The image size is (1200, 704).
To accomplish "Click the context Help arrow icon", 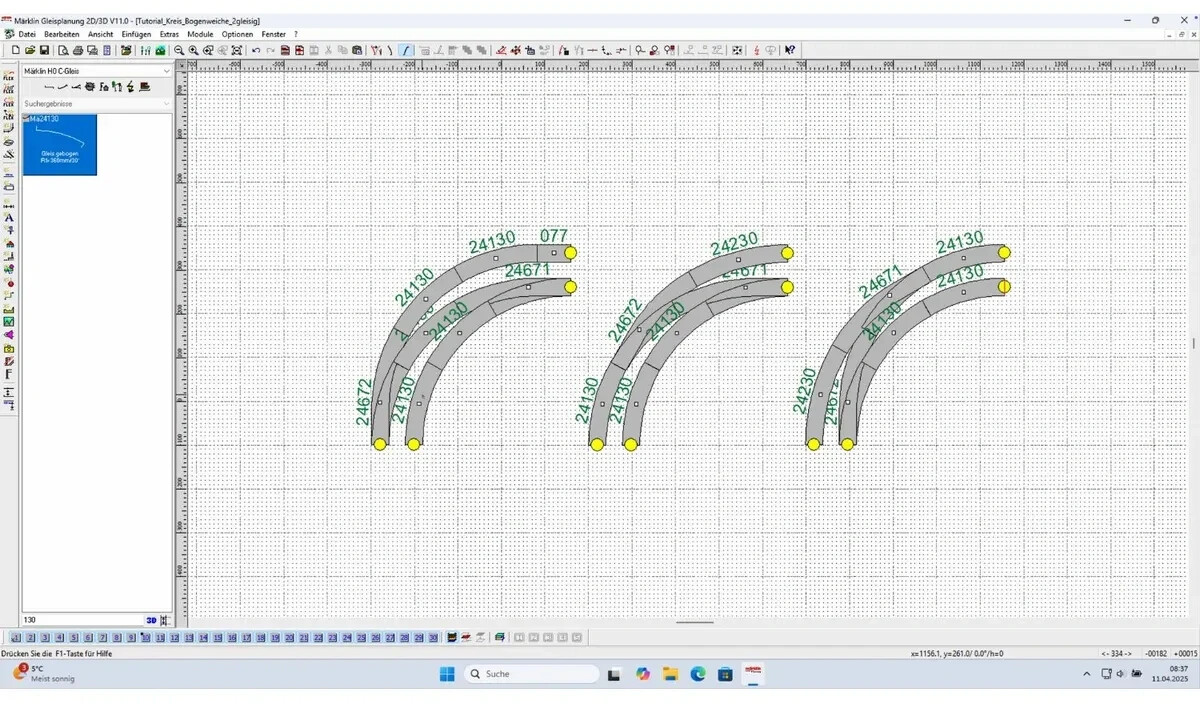I will point(789,50).
